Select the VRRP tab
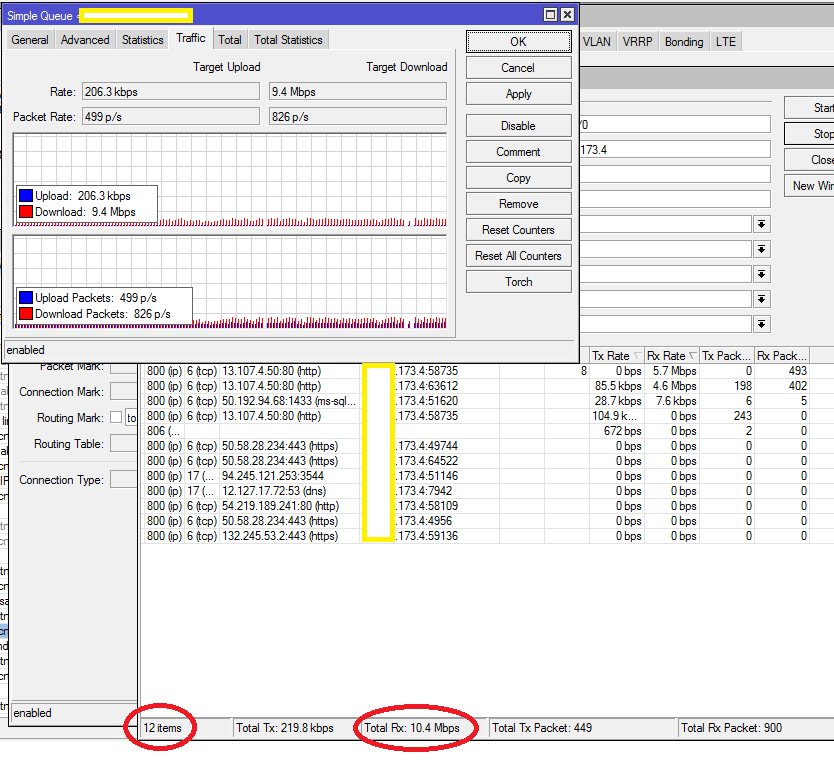834x760 pixels. click(x=636, y=42)
